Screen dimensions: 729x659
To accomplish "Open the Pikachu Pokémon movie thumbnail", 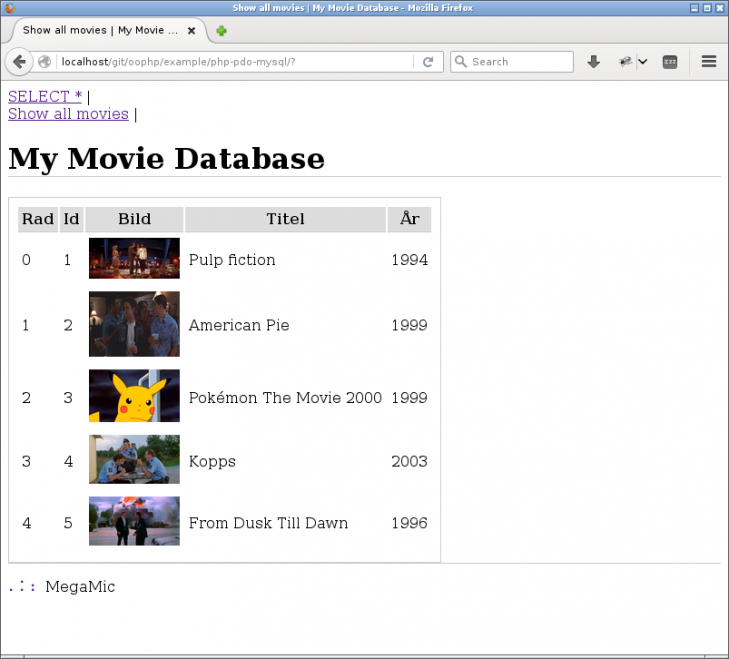I will tap(134, 396).
